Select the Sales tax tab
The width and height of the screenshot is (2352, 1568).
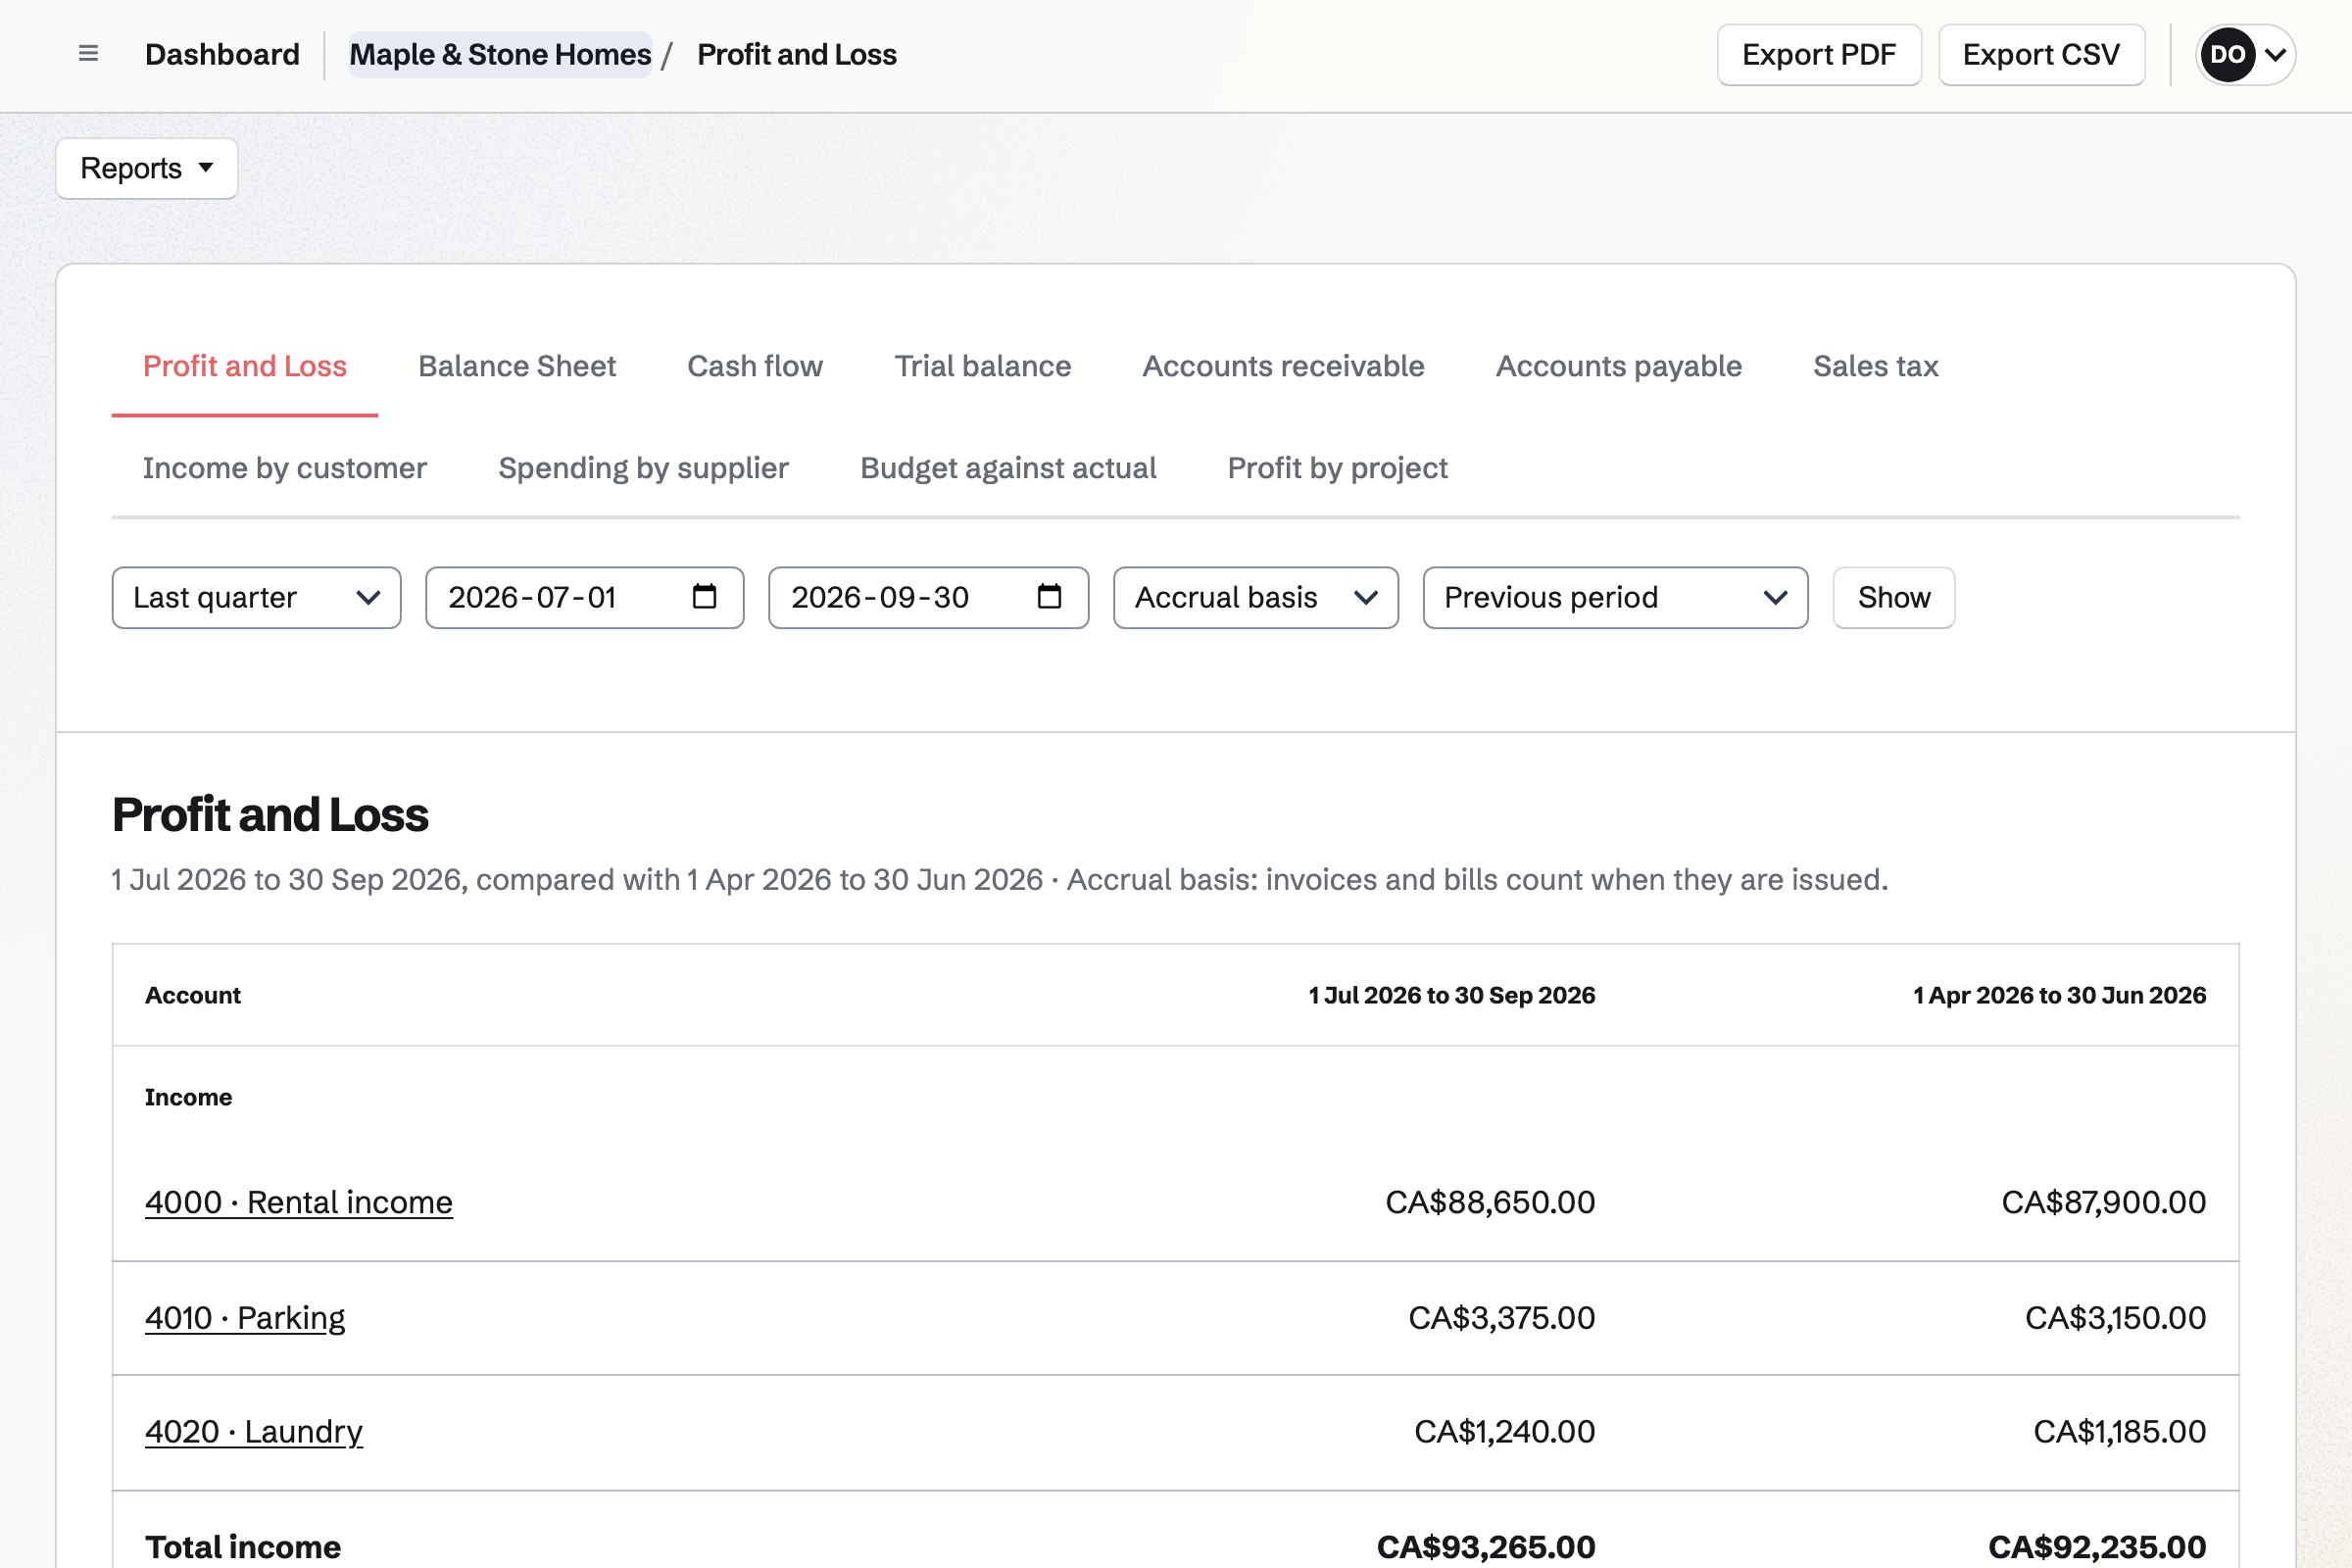(x=1876, y=366)
